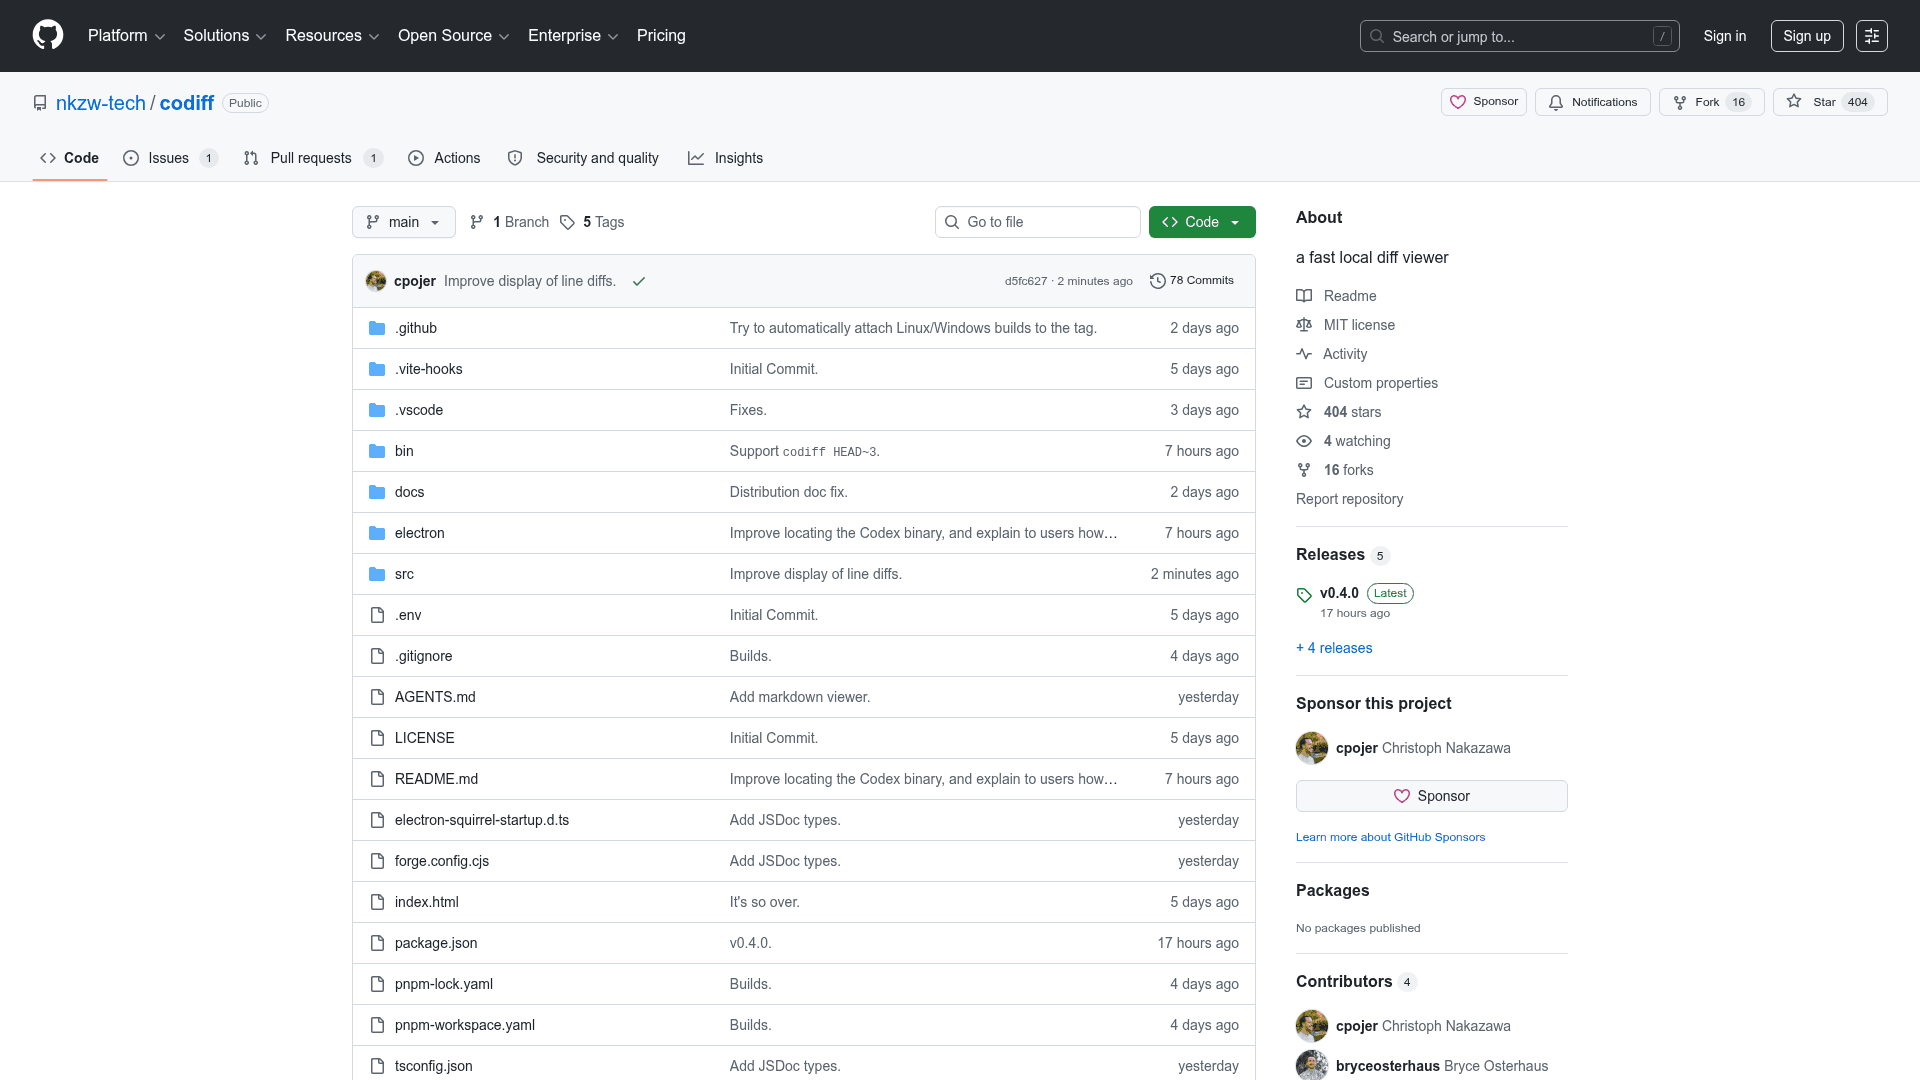Open the Security and quality tab
This screenshot has height=1080, width=1920.
click(583, 158)
